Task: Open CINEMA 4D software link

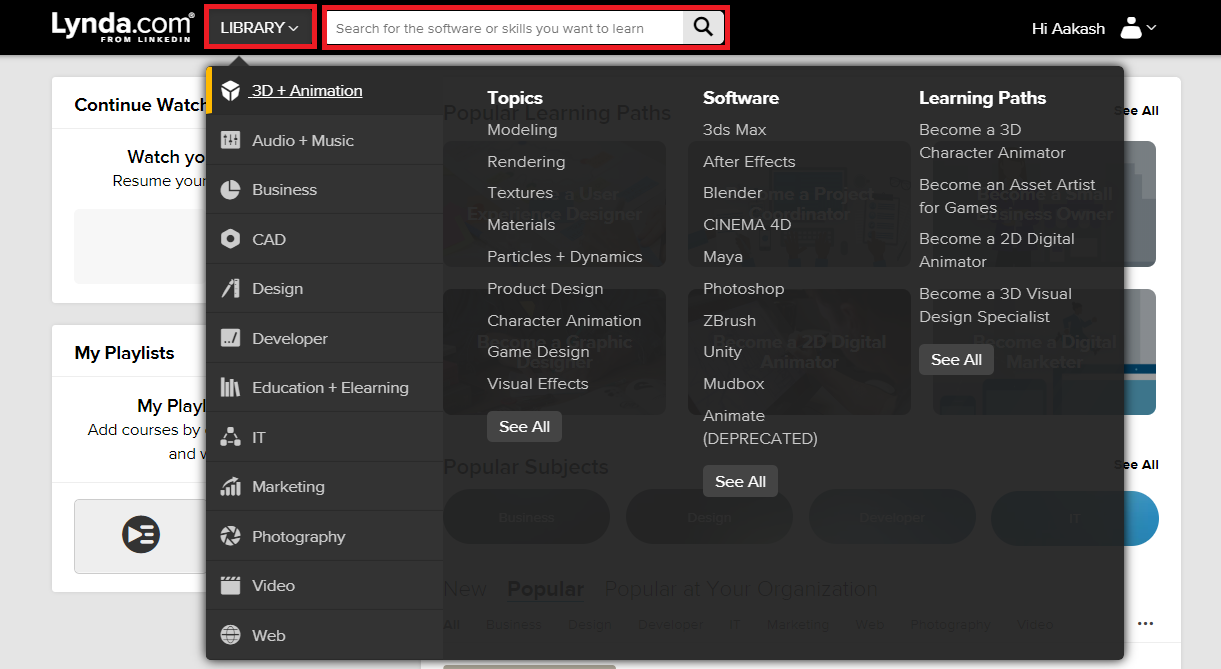Action: tap(747, 225)
